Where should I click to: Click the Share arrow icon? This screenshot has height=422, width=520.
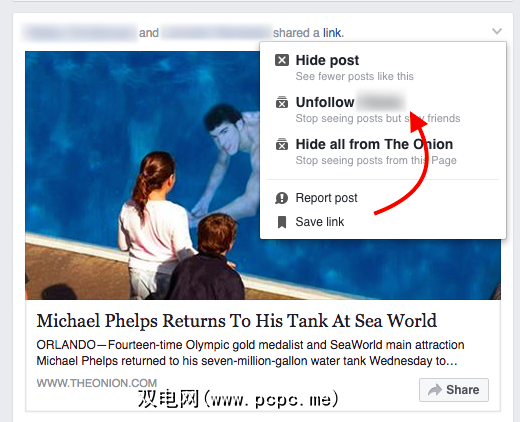pos(434,390)
